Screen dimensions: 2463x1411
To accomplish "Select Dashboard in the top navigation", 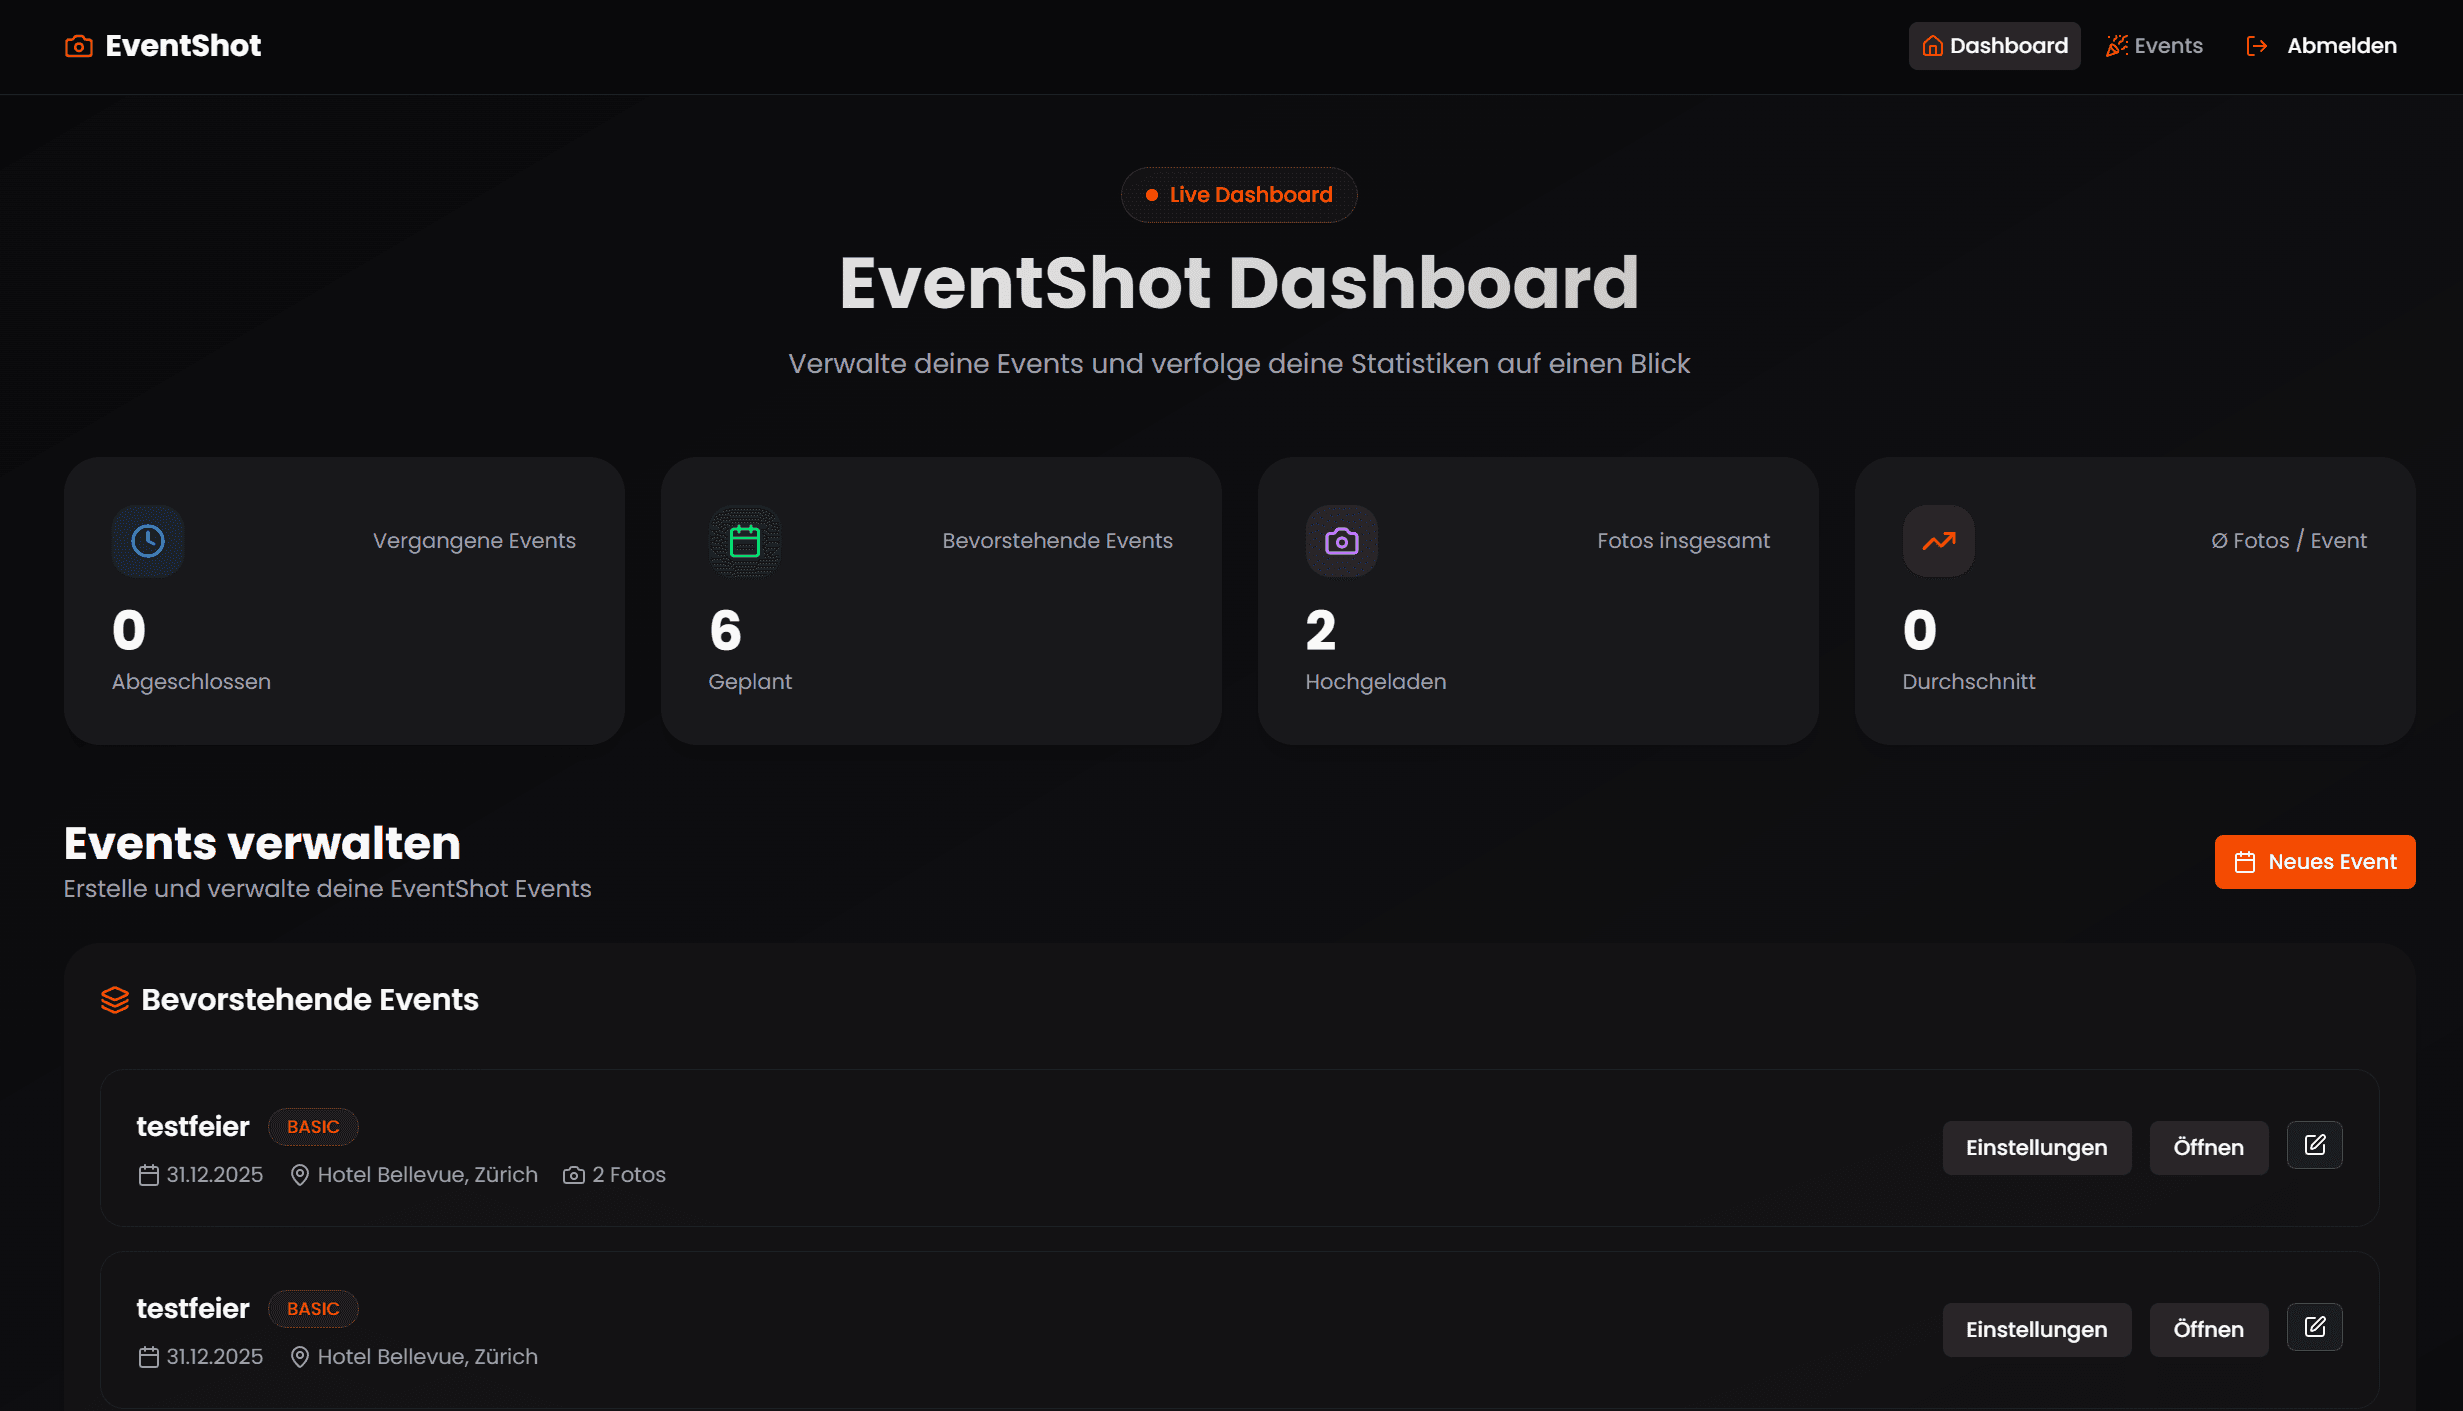I will (1993, 45).
